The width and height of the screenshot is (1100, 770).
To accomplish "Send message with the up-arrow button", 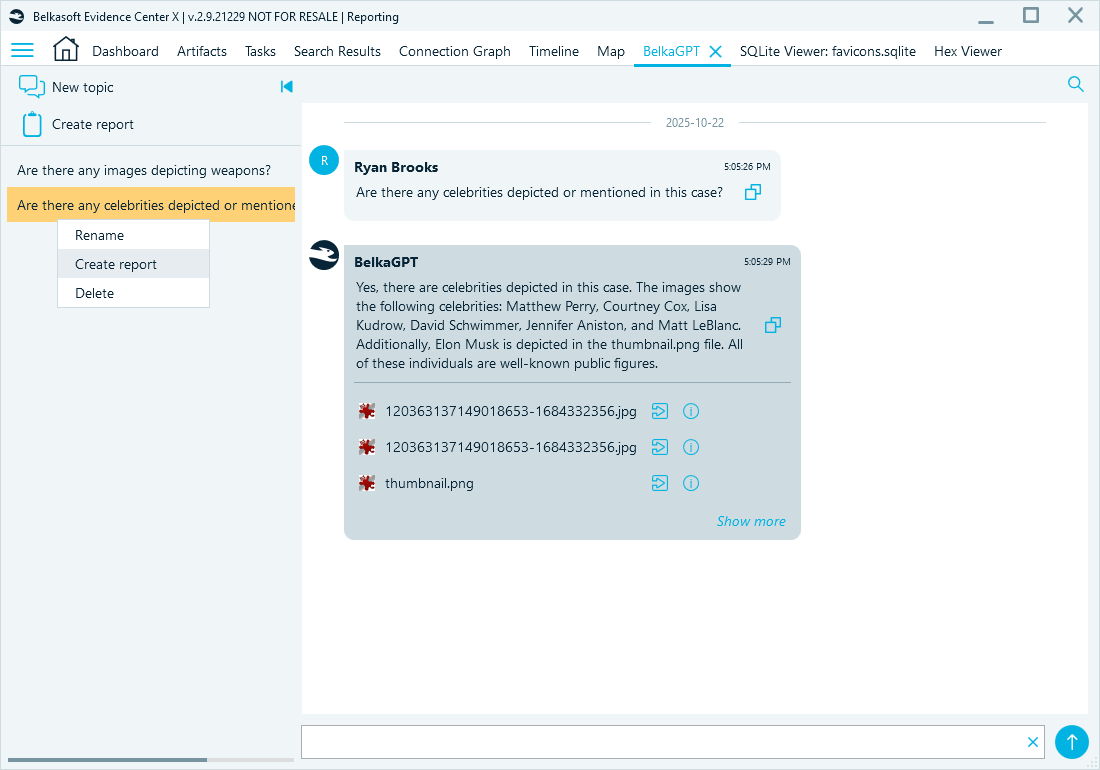I will tap(1072, 742).
